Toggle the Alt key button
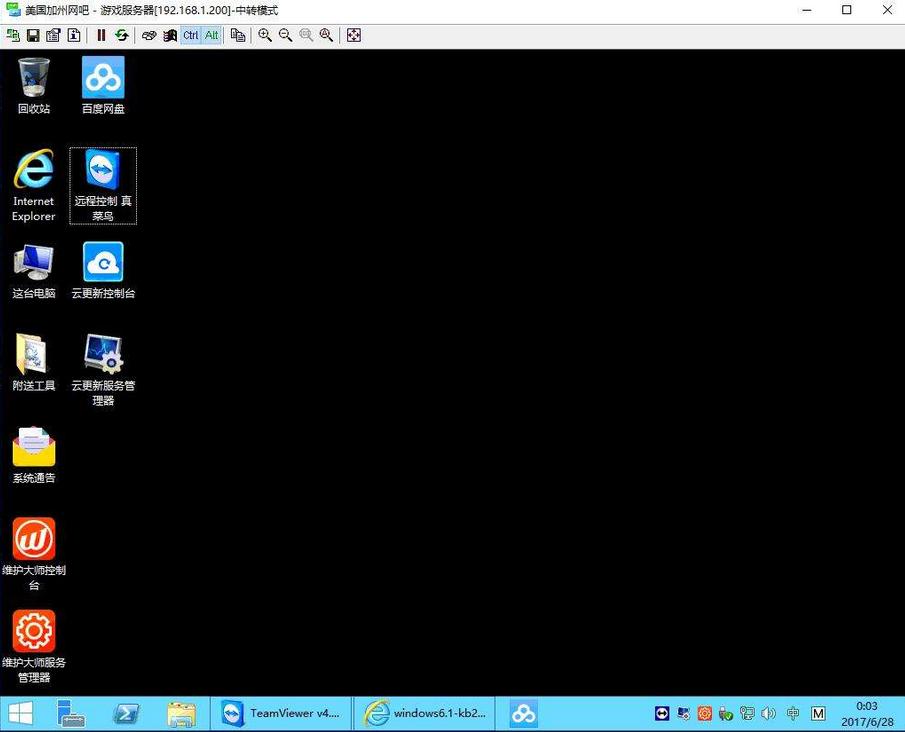The image size is (905, 732). (x=212, y=35)
